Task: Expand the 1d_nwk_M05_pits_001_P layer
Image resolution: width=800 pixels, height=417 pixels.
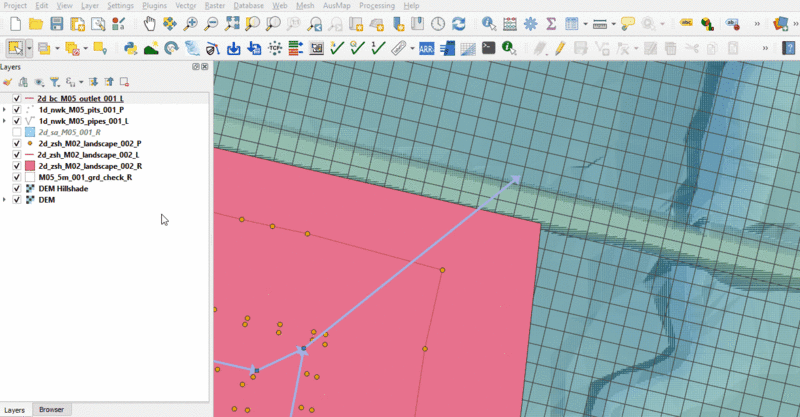Action: tap(5, 110)
